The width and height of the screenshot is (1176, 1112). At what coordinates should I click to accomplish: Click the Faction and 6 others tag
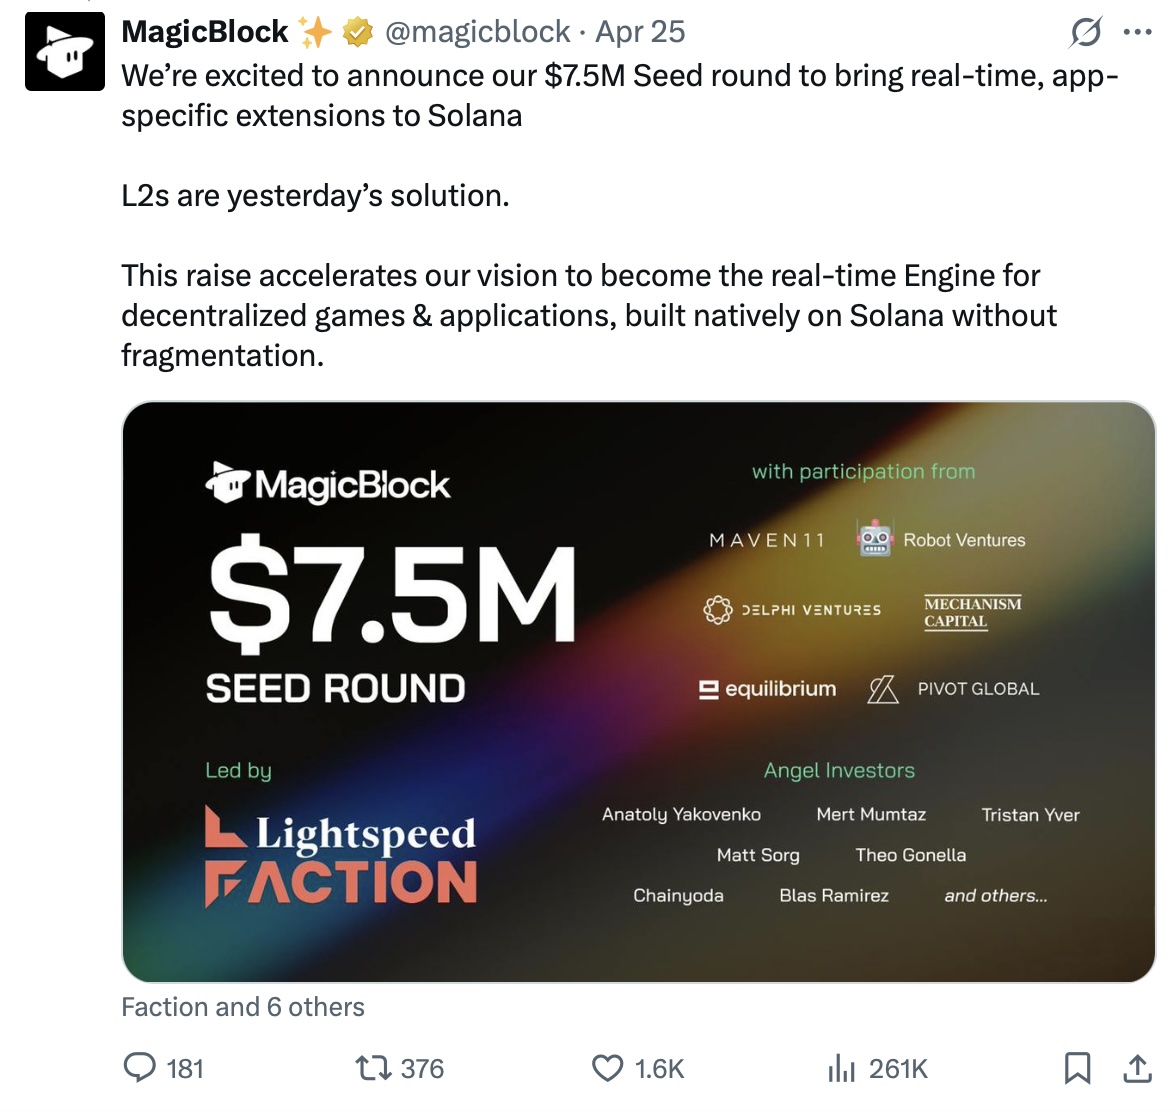243,1007
